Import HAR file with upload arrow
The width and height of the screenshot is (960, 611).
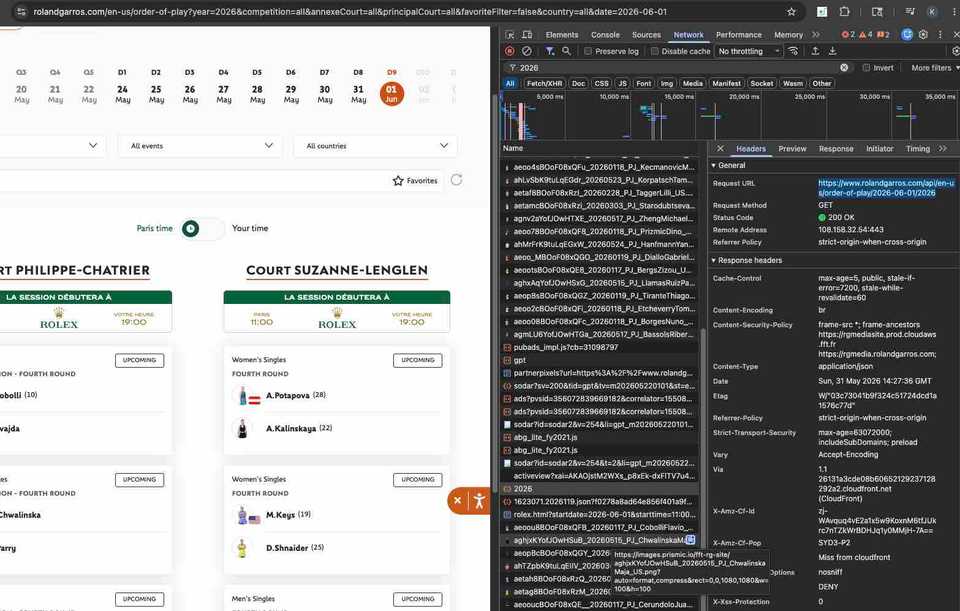pos(815,51)
